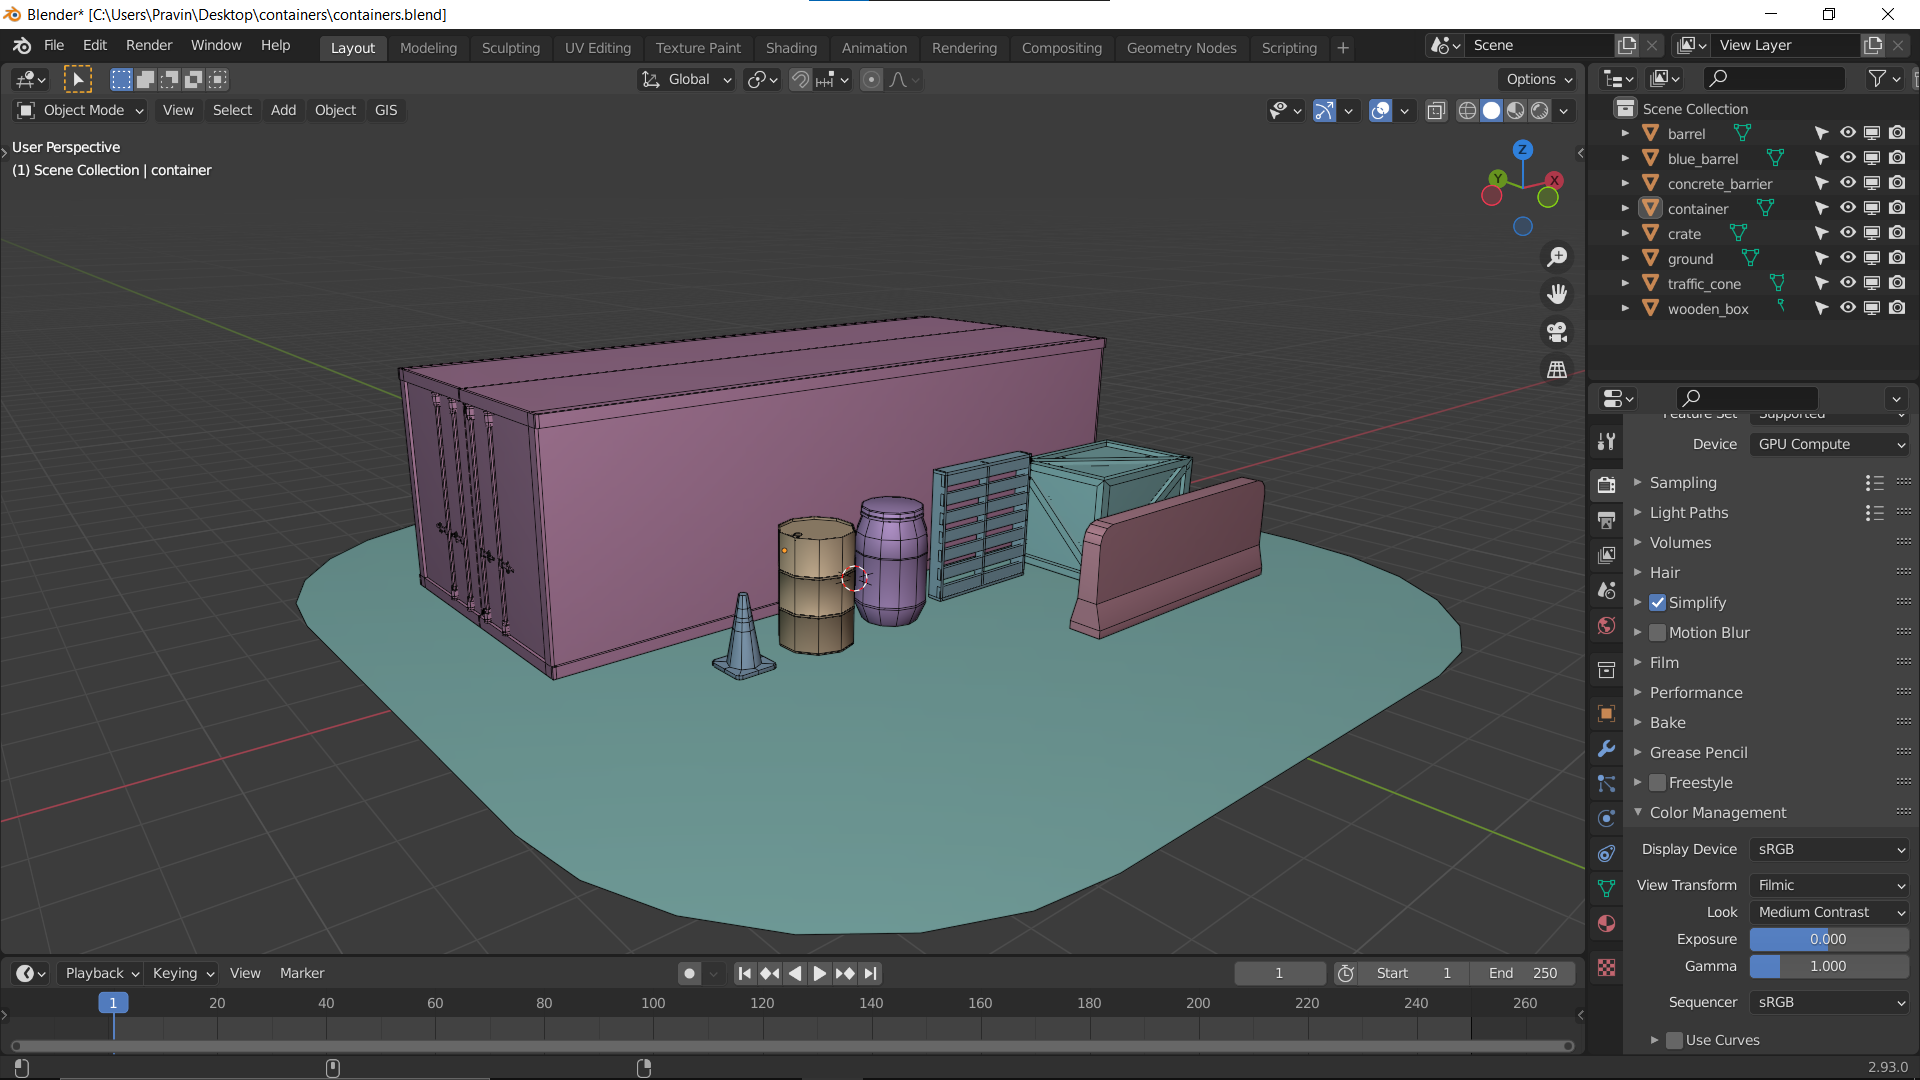Viewport: 1920px width, 1080px height.
Task: Open the GPU Compute device dropdown
Action: (1828, 444)
